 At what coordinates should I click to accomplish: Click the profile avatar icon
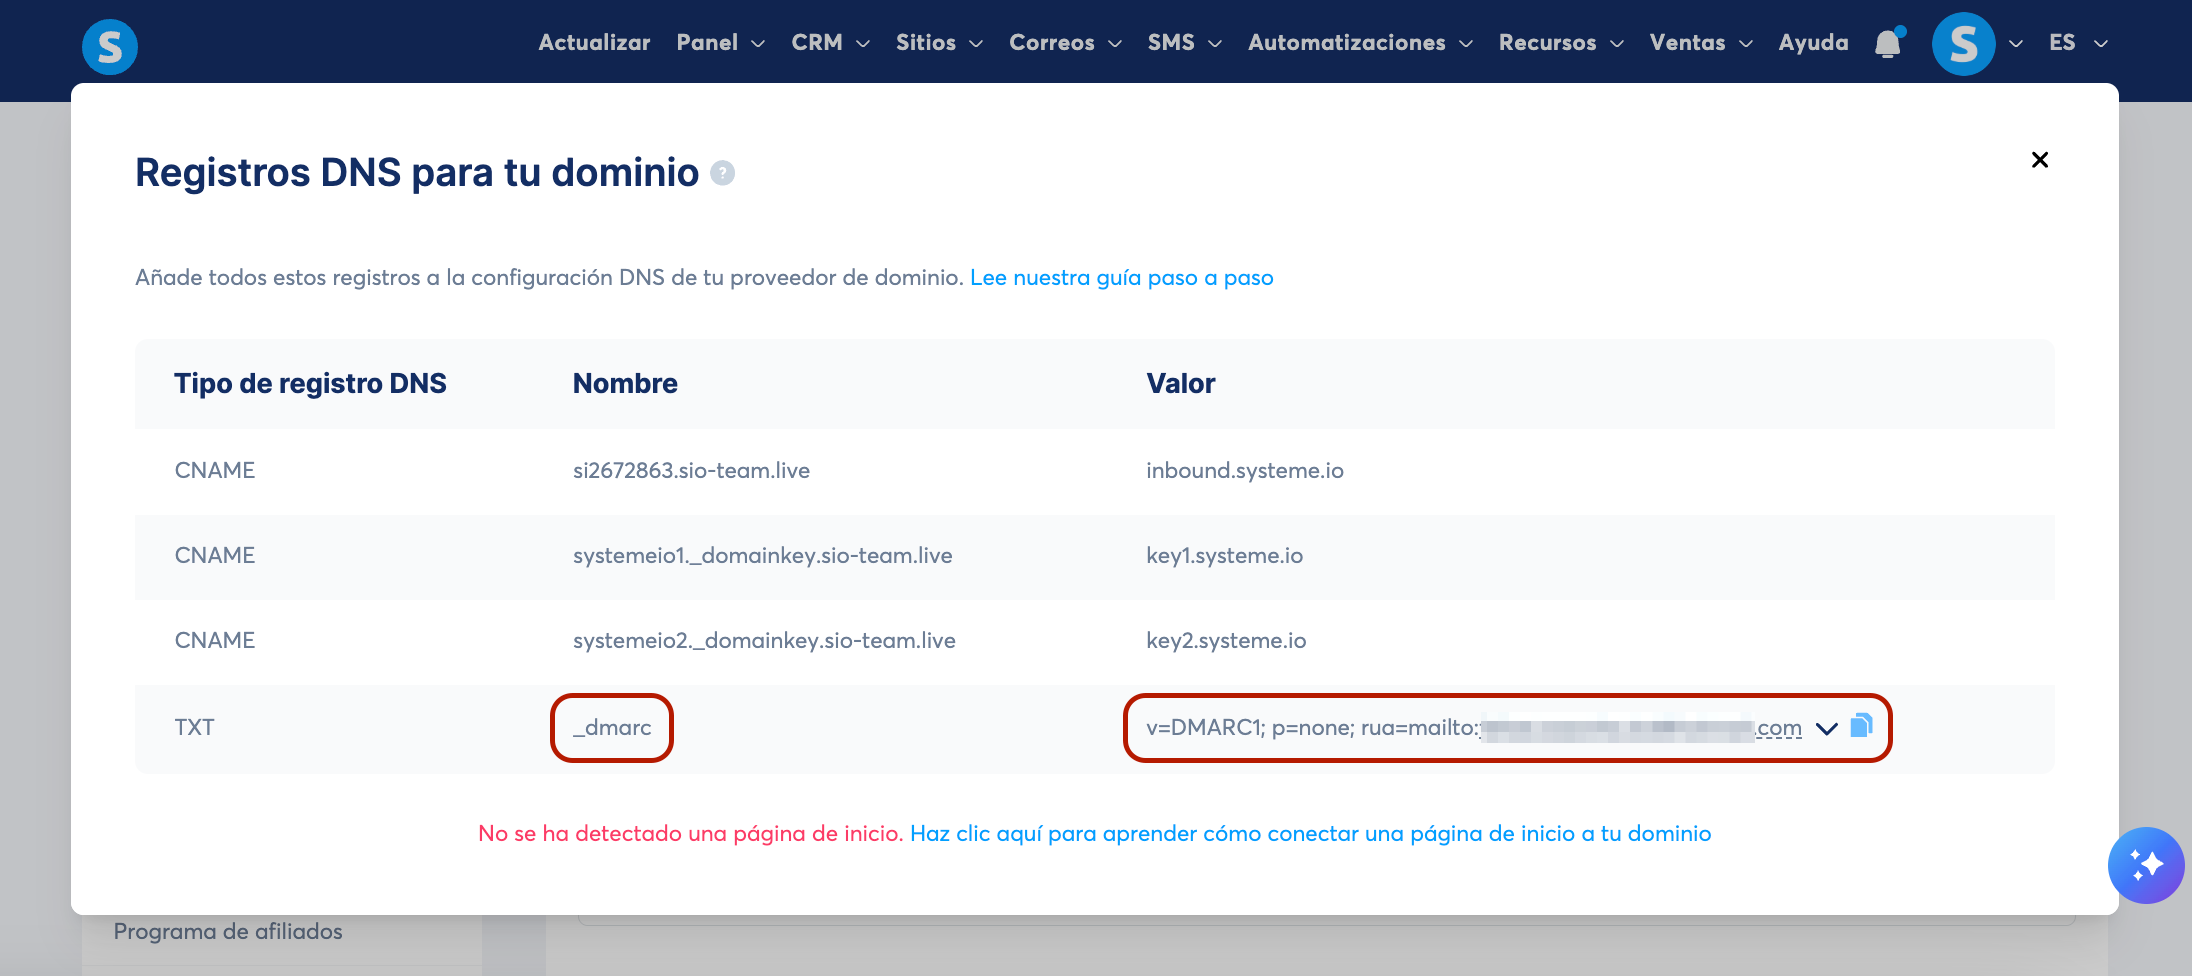pos(1963,43)
